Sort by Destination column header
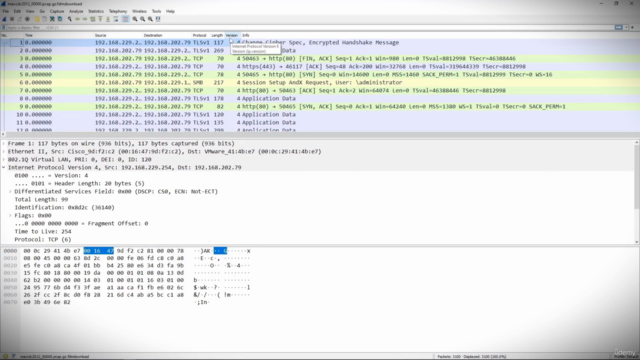This screenshot has height=360, width=640. pos(167,36)
